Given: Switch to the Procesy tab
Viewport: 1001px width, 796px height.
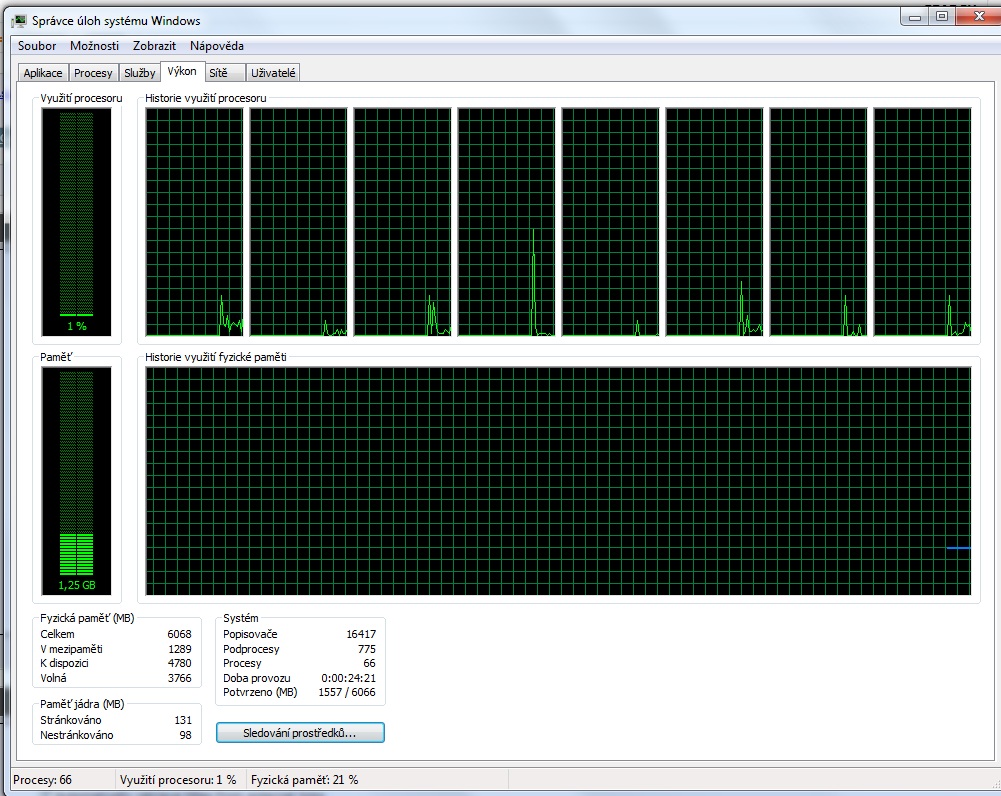Looking at the screenshot, I should tap(93, 73).
